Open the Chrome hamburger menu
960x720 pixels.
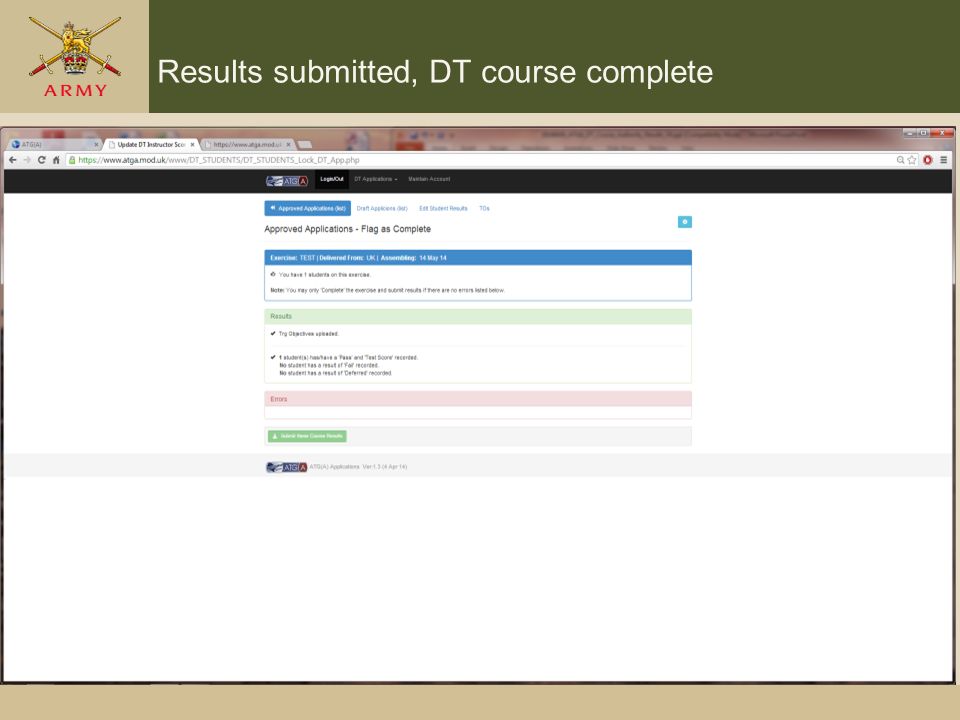[x=943, y=160]
